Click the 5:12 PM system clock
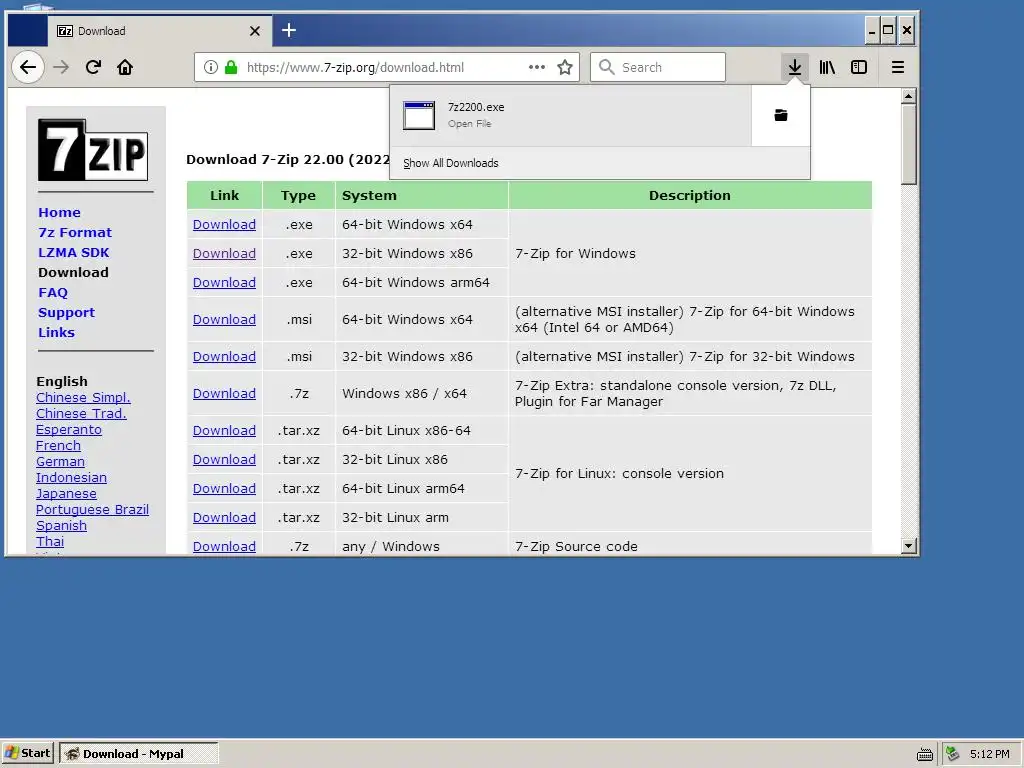This screenshot has height=768, width=1024. (989, 754)
